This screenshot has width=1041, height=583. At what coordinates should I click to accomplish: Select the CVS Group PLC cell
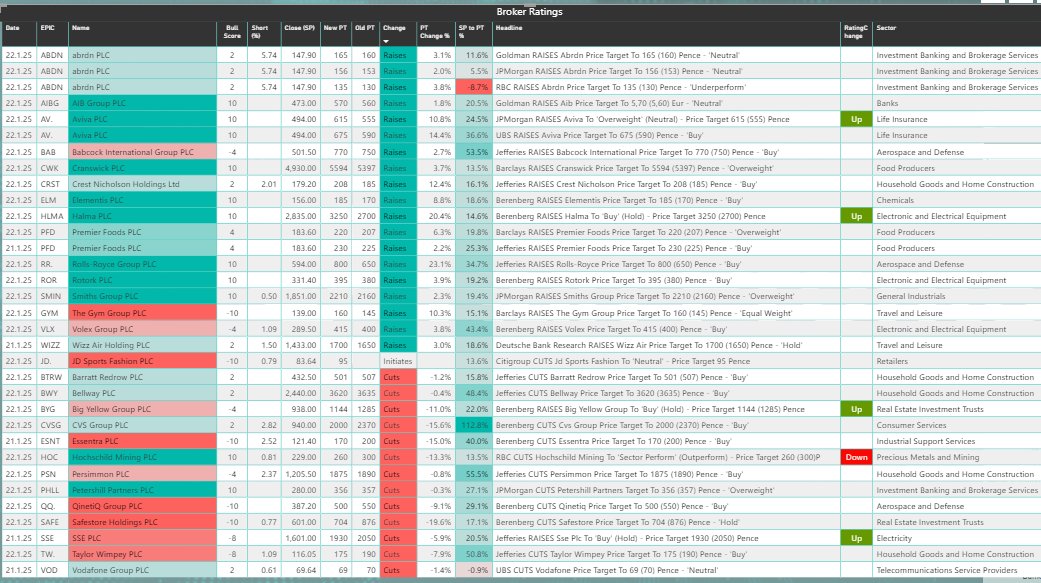(142, 425)
